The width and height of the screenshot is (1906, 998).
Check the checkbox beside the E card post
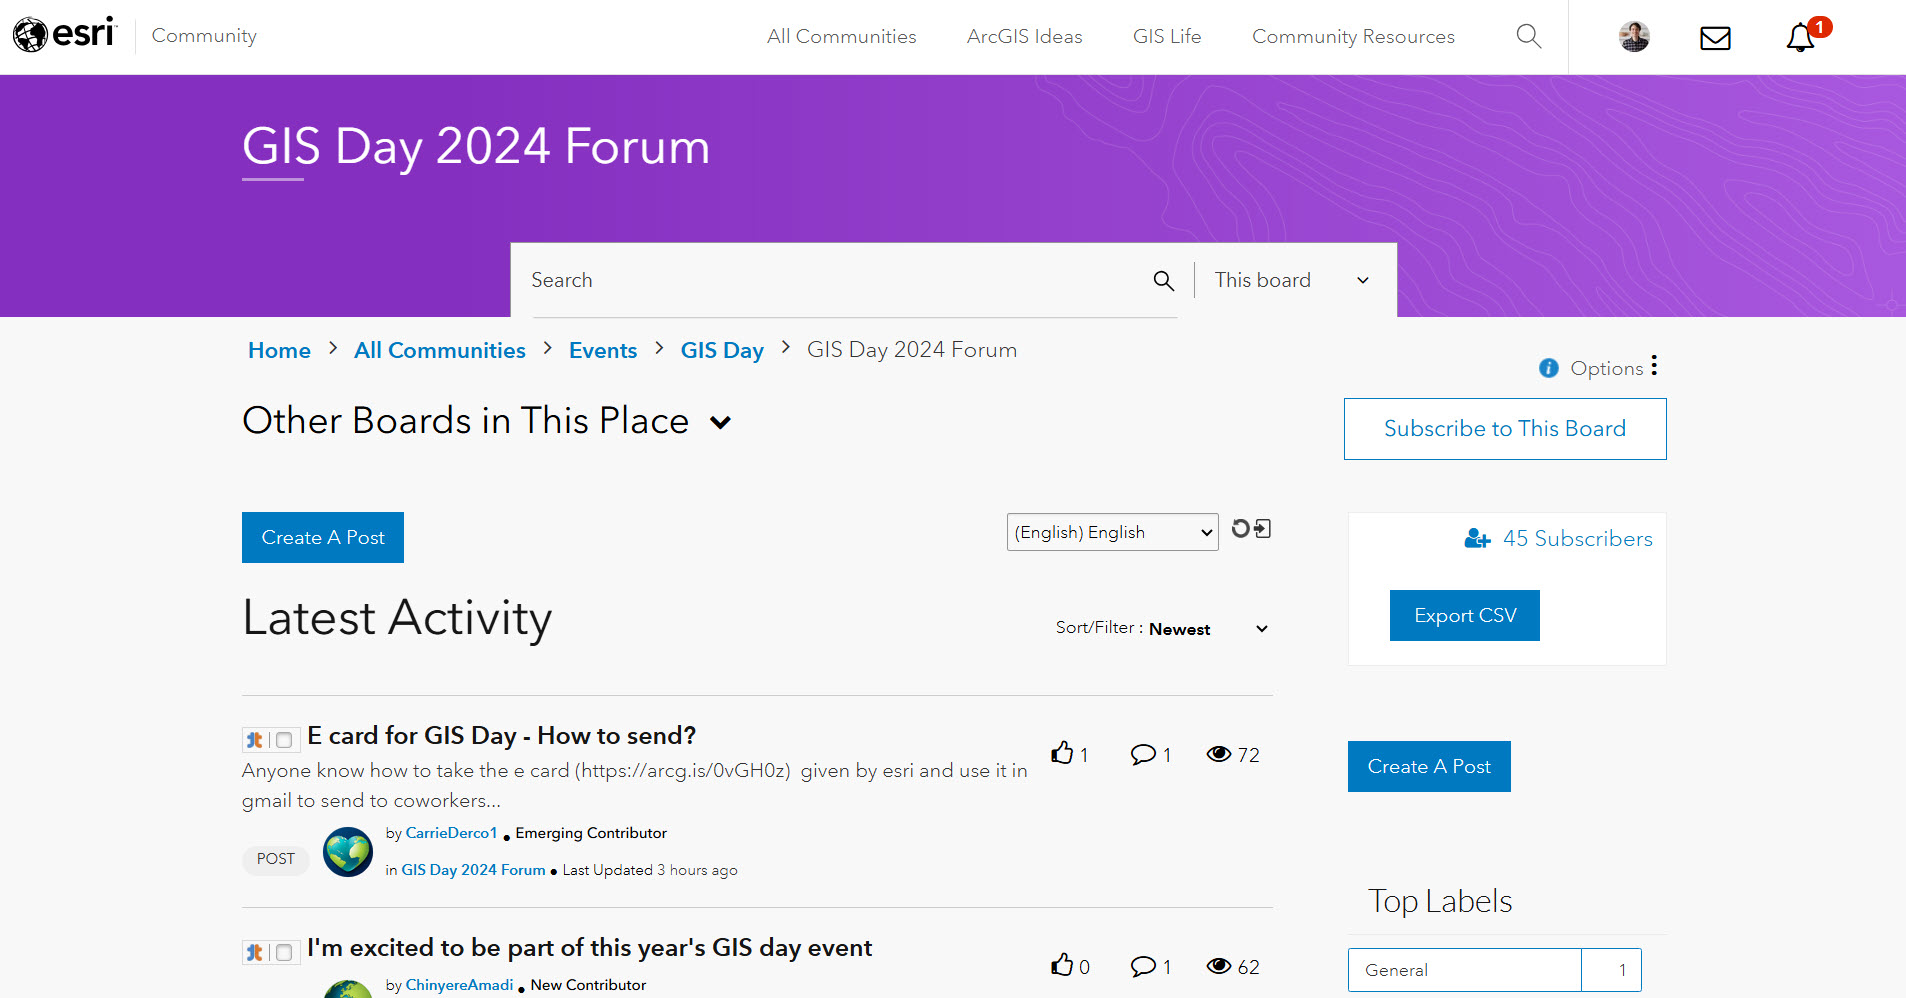[x=286, y=739]
